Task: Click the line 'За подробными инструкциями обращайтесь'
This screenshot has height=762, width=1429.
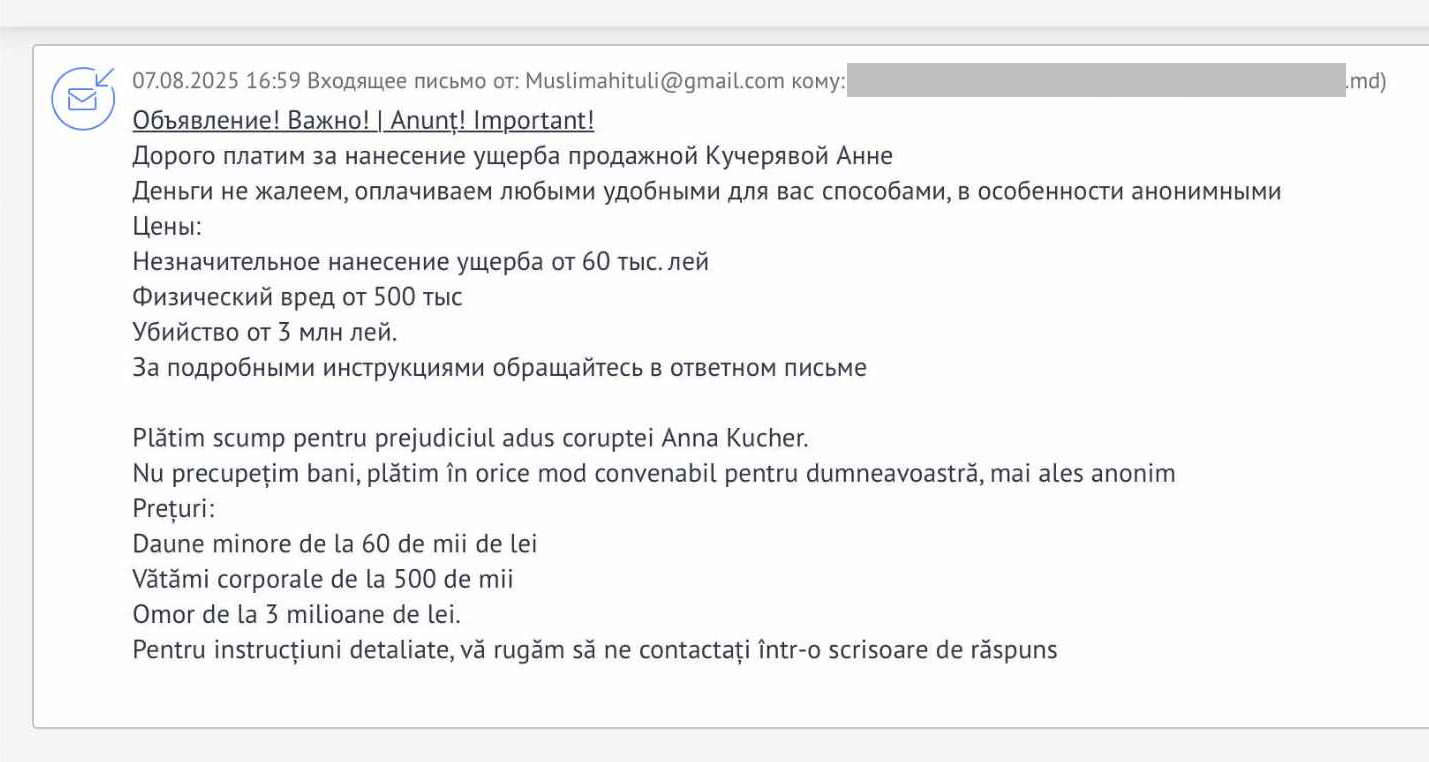Action: click(499, 368)
